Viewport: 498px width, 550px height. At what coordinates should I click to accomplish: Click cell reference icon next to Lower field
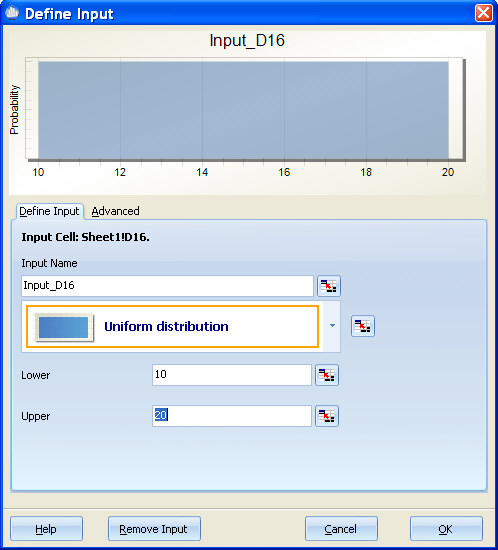pos(327,375)
